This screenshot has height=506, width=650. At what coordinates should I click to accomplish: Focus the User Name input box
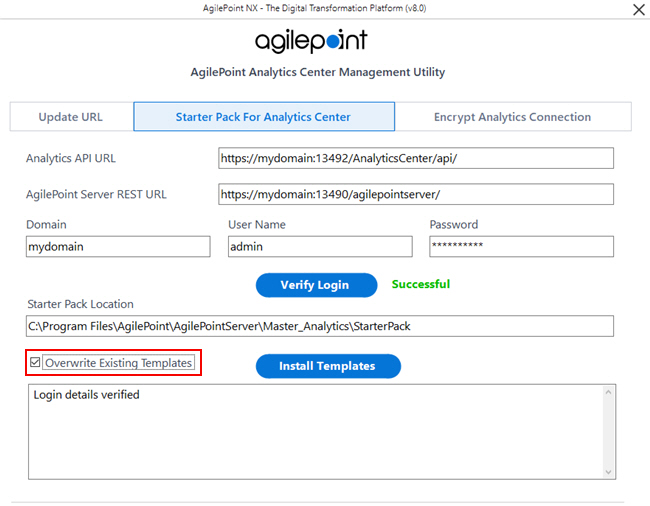click(x=320, y=247)
